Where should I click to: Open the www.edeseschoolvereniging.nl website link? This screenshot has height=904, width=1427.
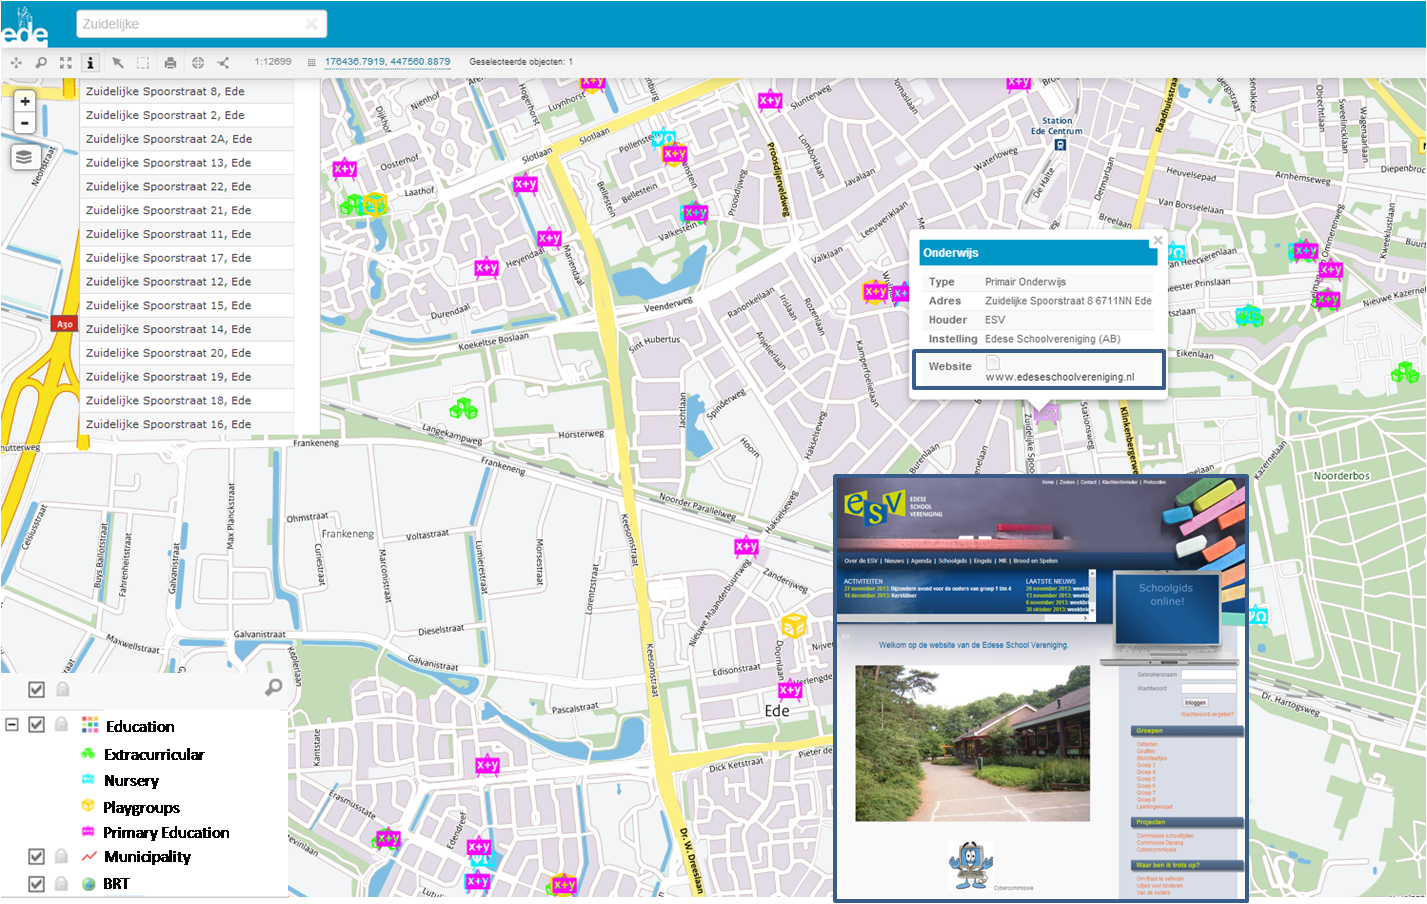click(x=1059, y=377)
